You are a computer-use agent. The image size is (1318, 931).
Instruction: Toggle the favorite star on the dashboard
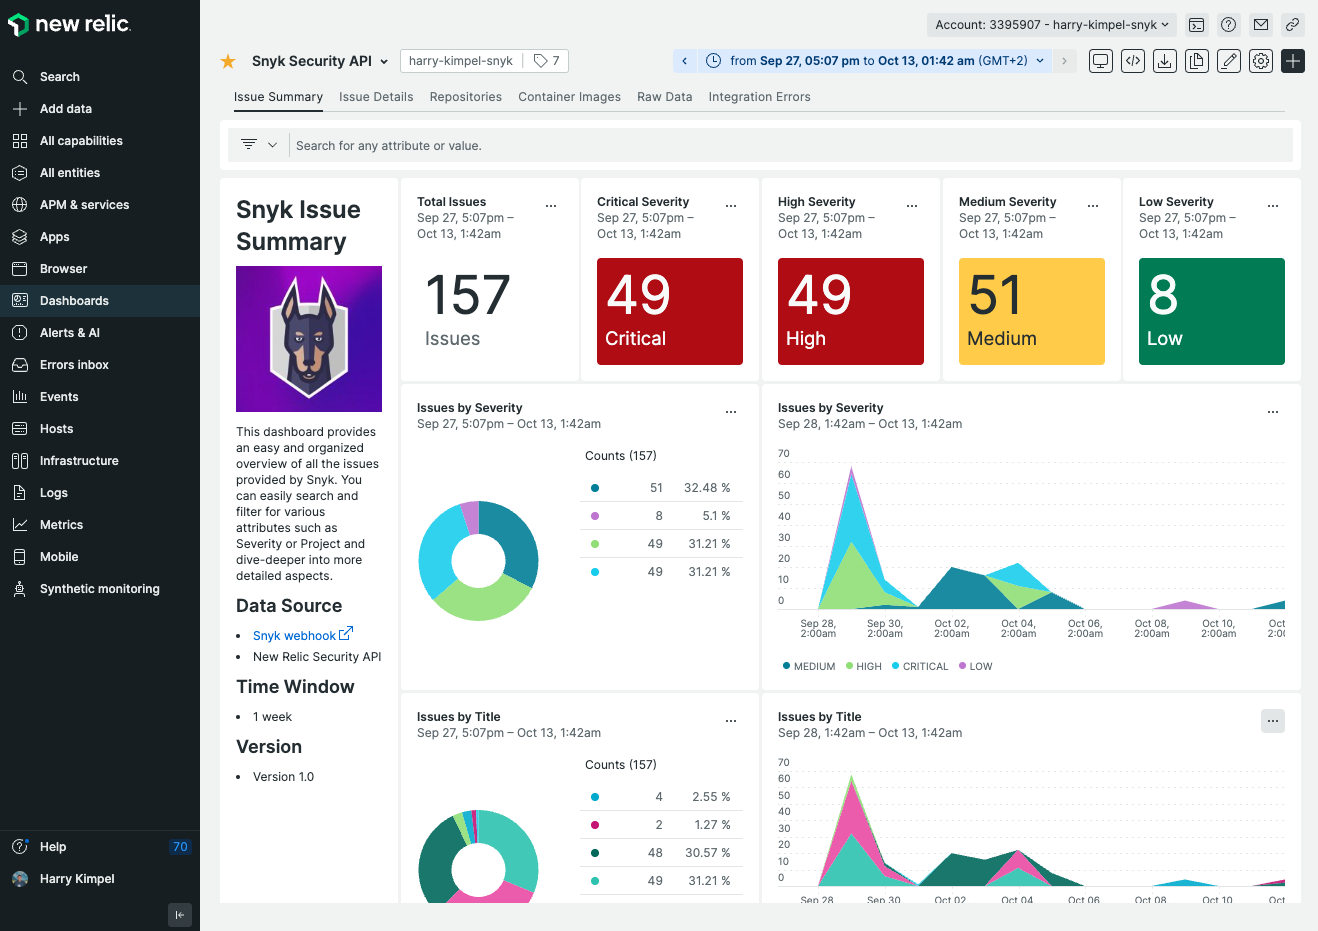point(227,60)
